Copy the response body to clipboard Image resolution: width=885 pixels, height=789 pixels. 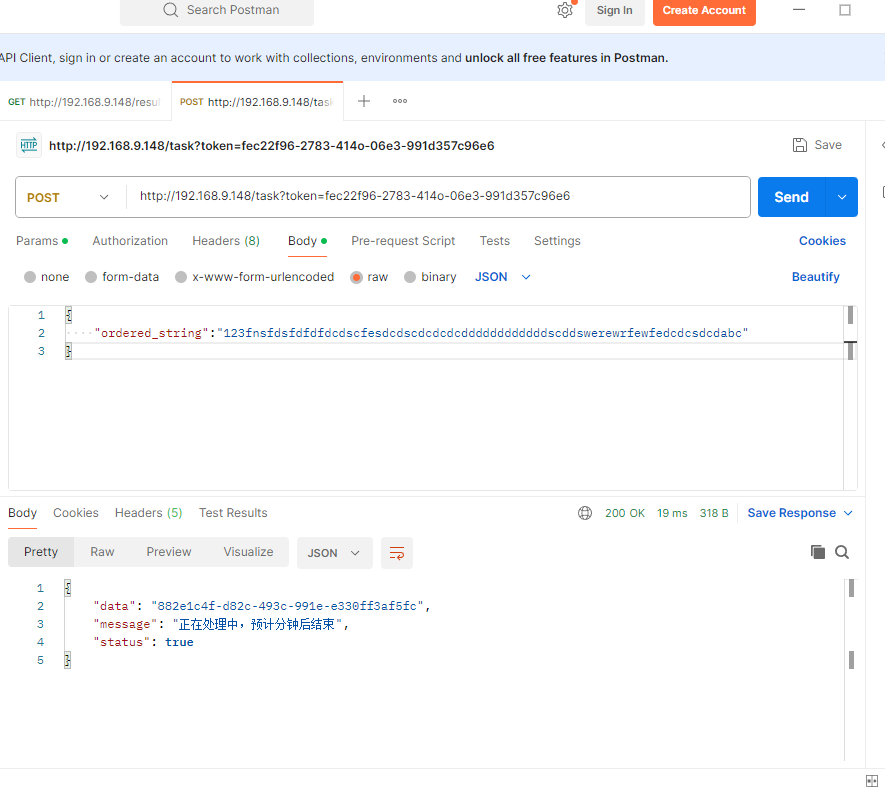click(x=817, y=552)
